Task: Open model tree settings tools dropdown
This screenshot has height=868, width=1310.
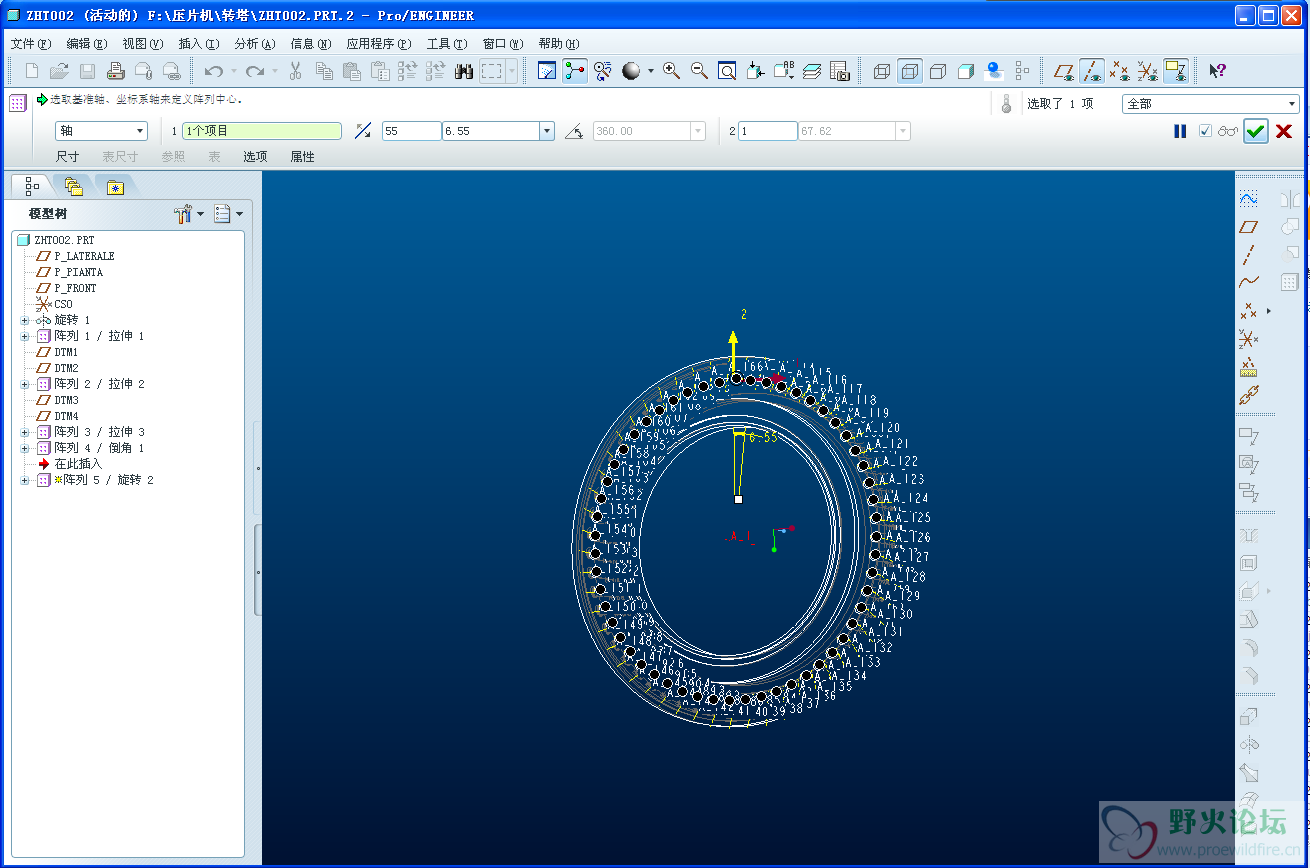Action: pos(188,214)
